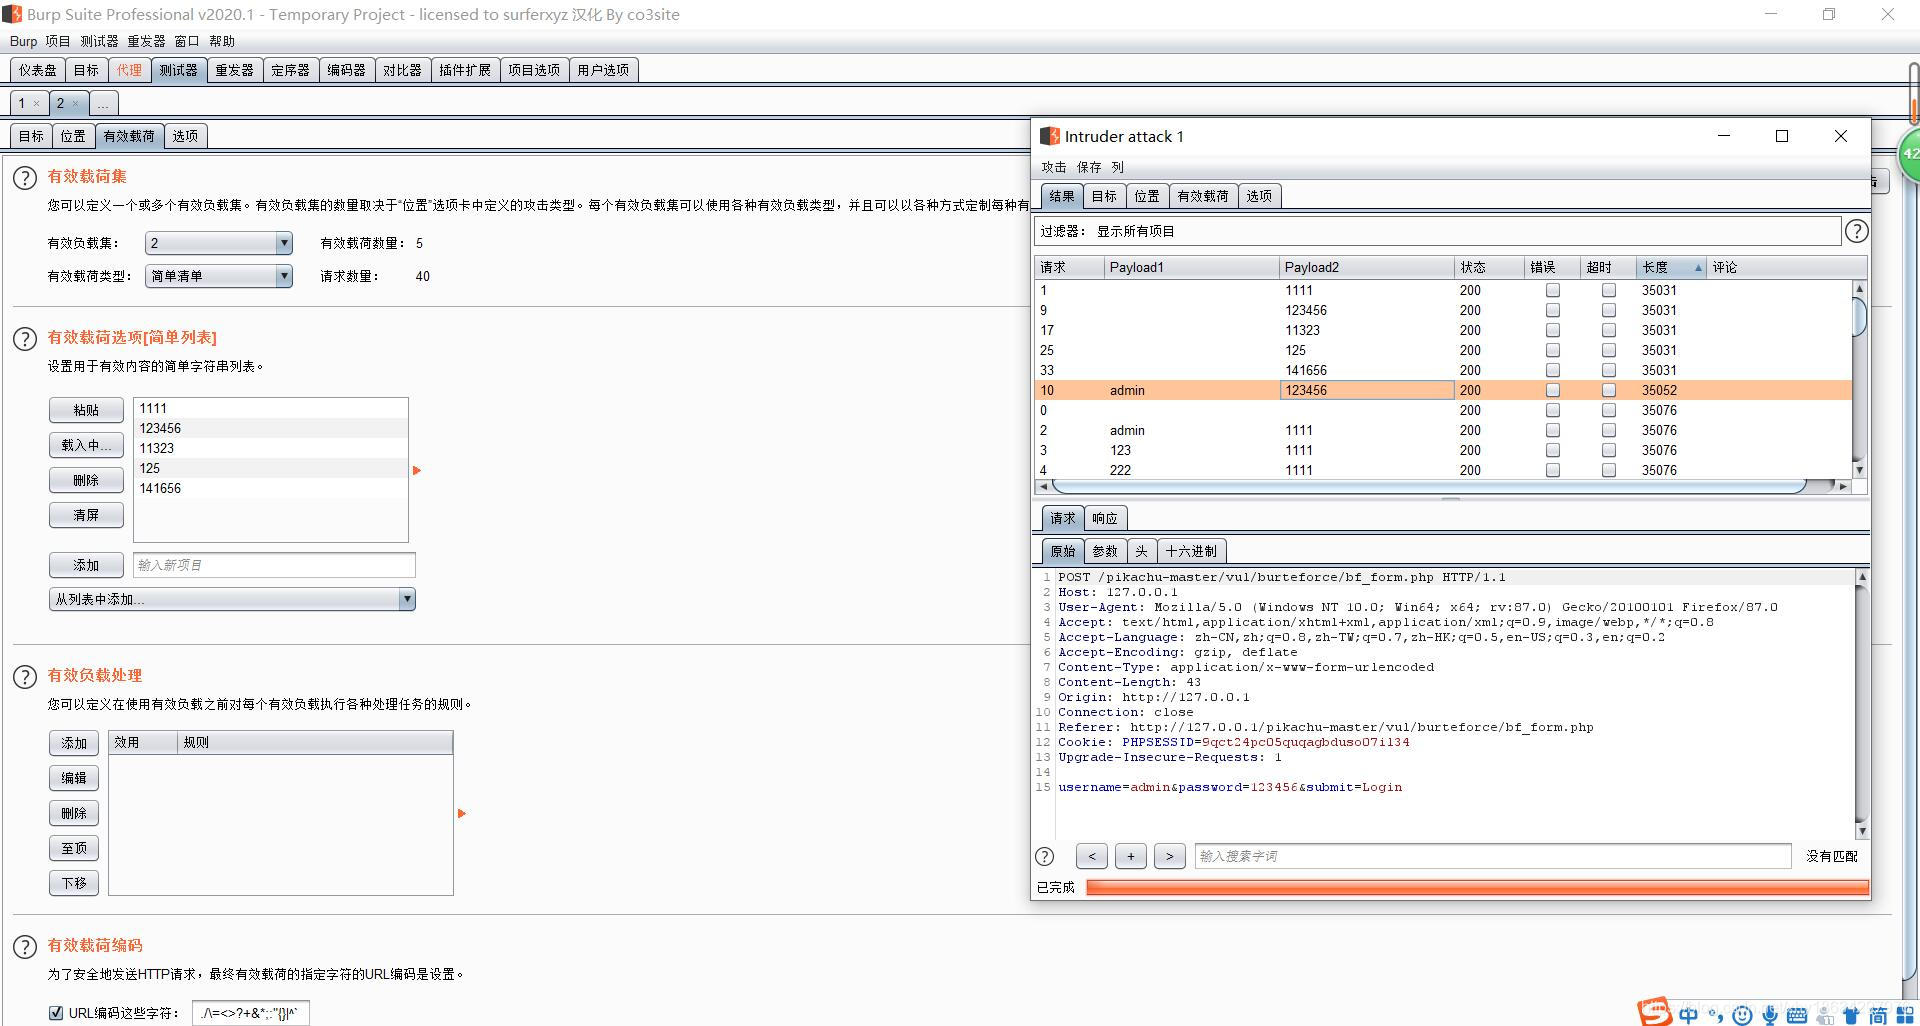This screenshot has height=1026, width=1920.
Task: Open the IME skin shirt icon
Action: click(1851, 1015)
